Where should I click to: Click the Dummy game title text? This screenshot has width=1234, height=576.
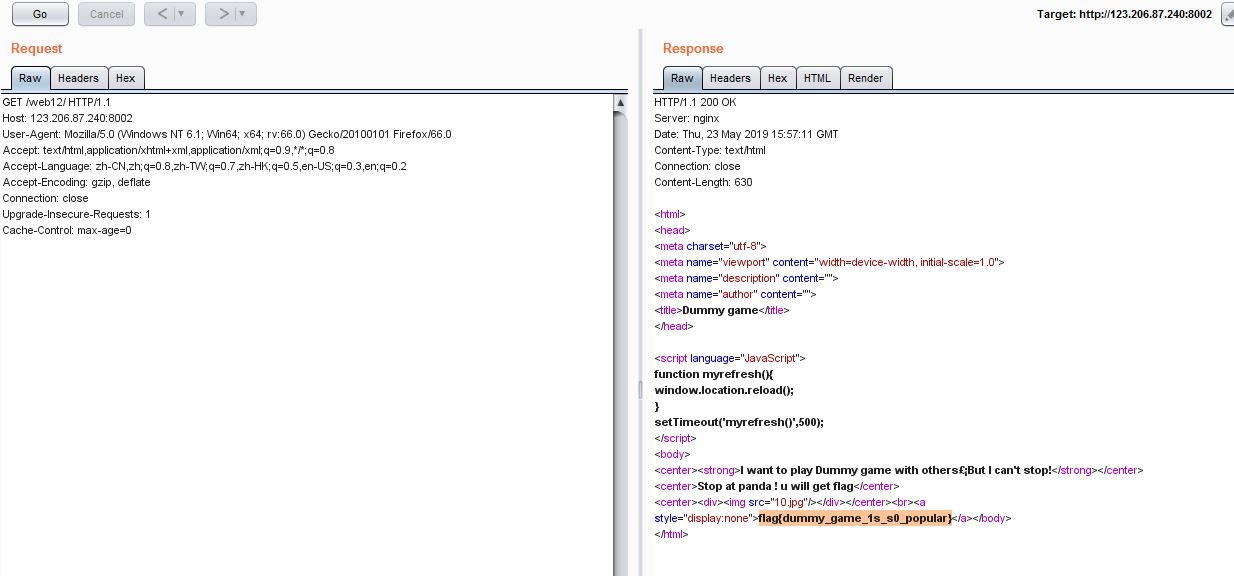click(718, 310)
